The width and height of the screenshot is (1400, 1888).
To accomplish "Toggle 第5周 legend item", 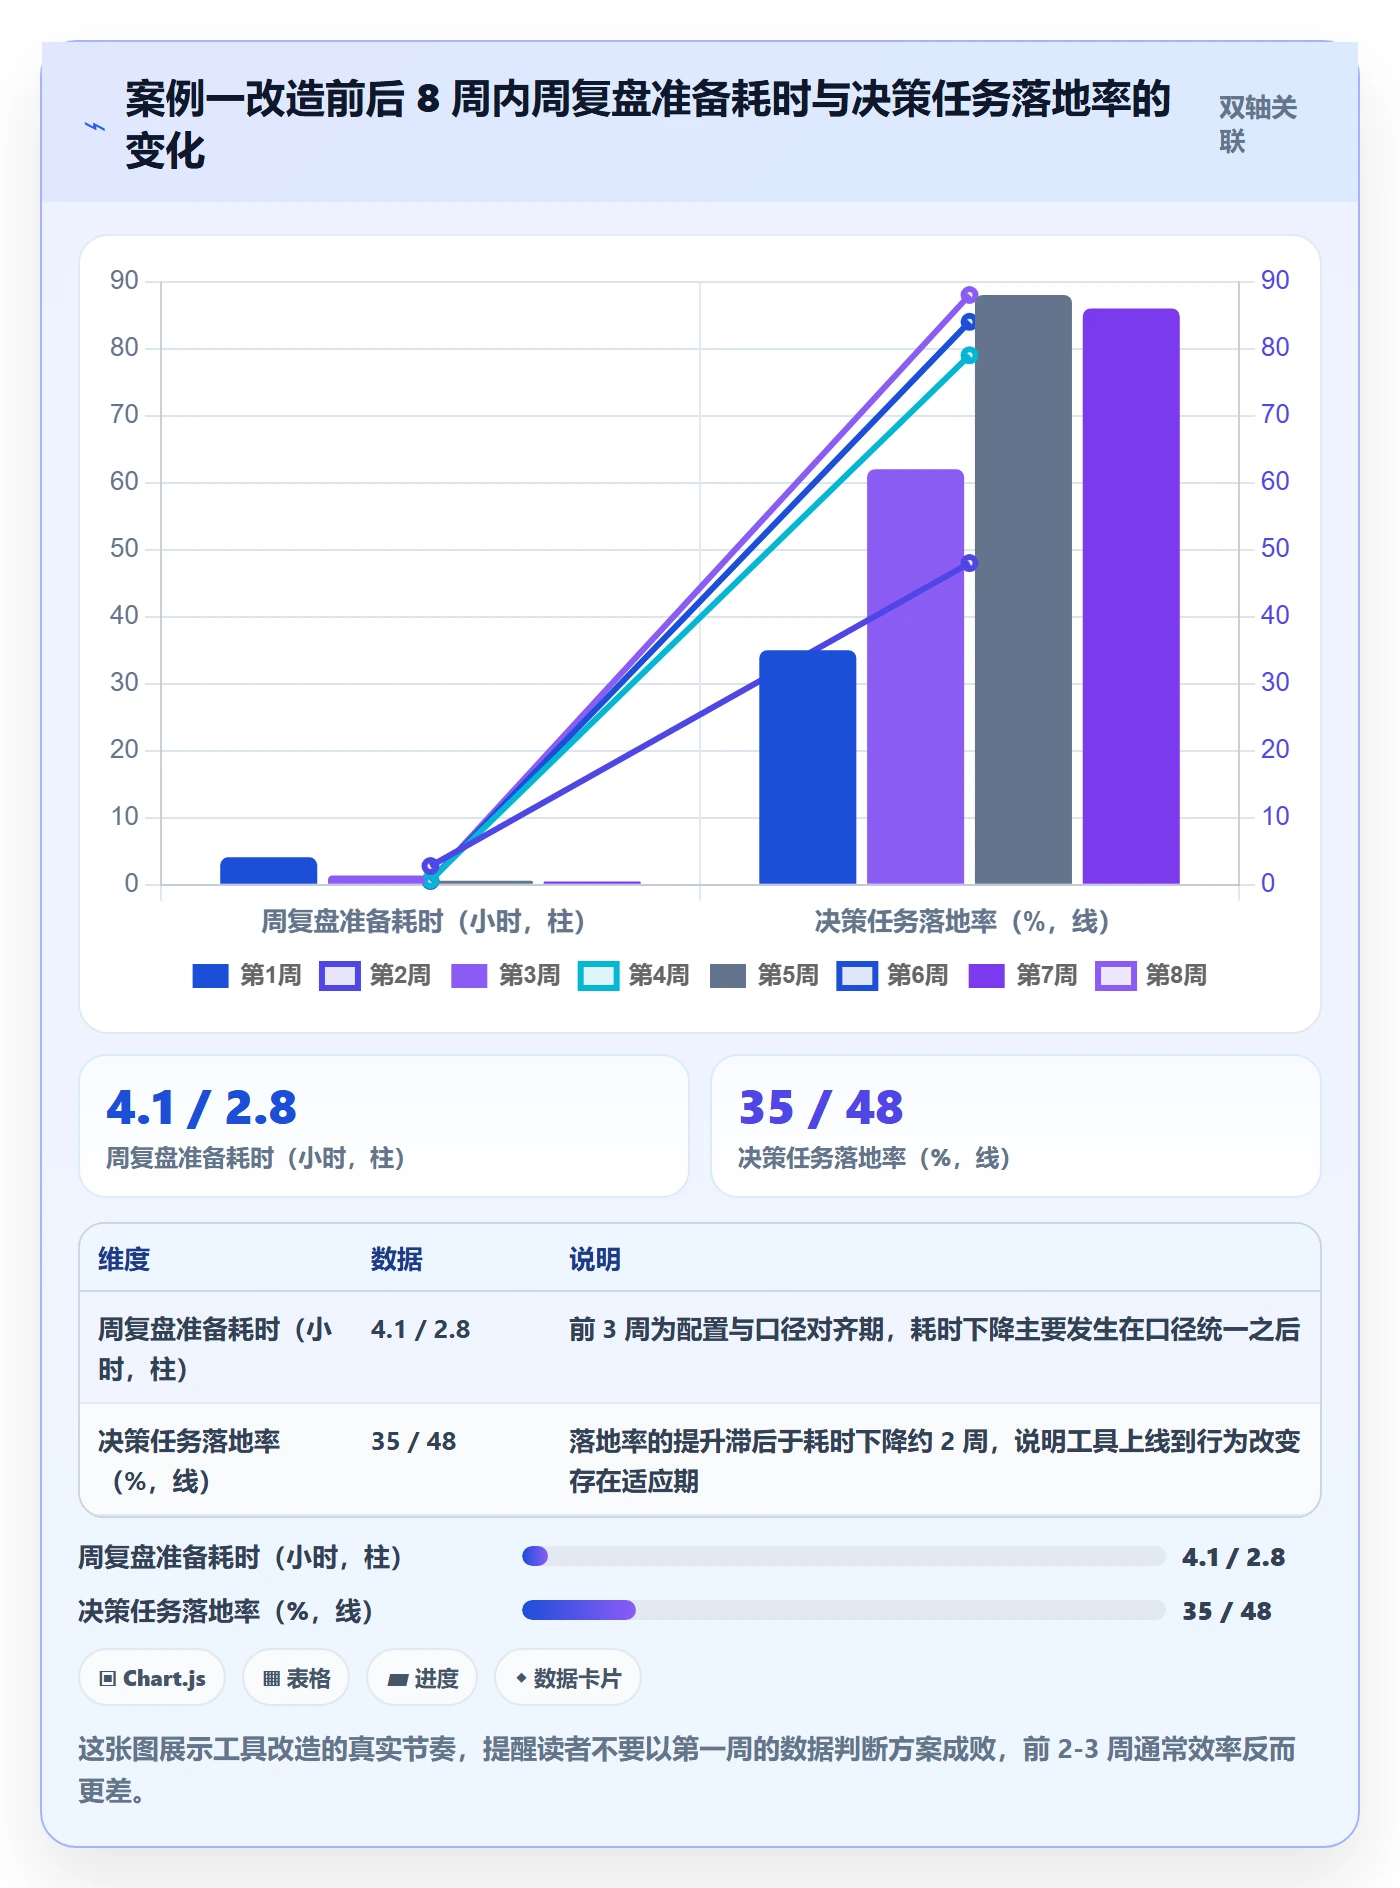I will click(764, 975).
